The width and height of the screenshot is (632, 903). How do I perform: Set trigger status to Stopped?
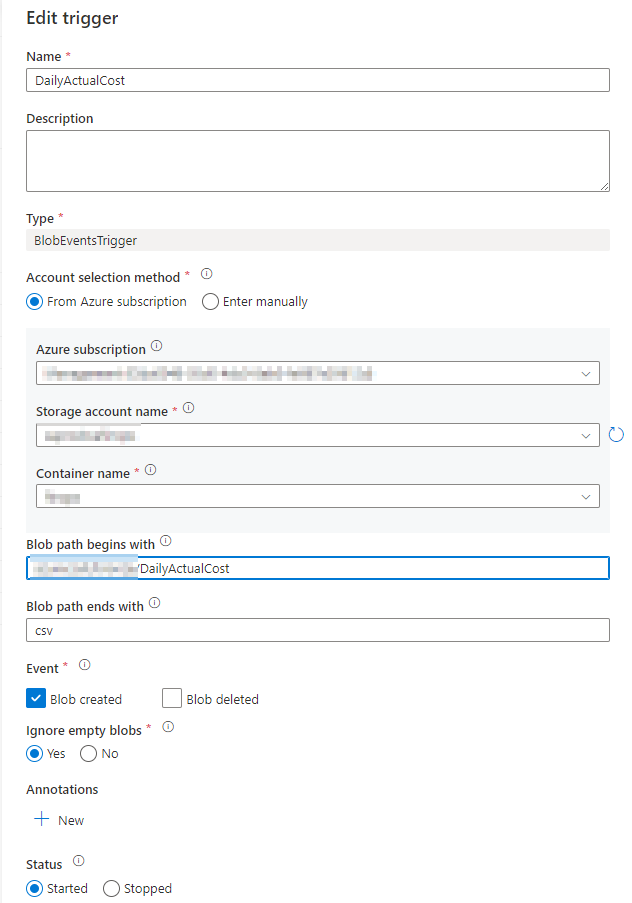pos(112,888)
